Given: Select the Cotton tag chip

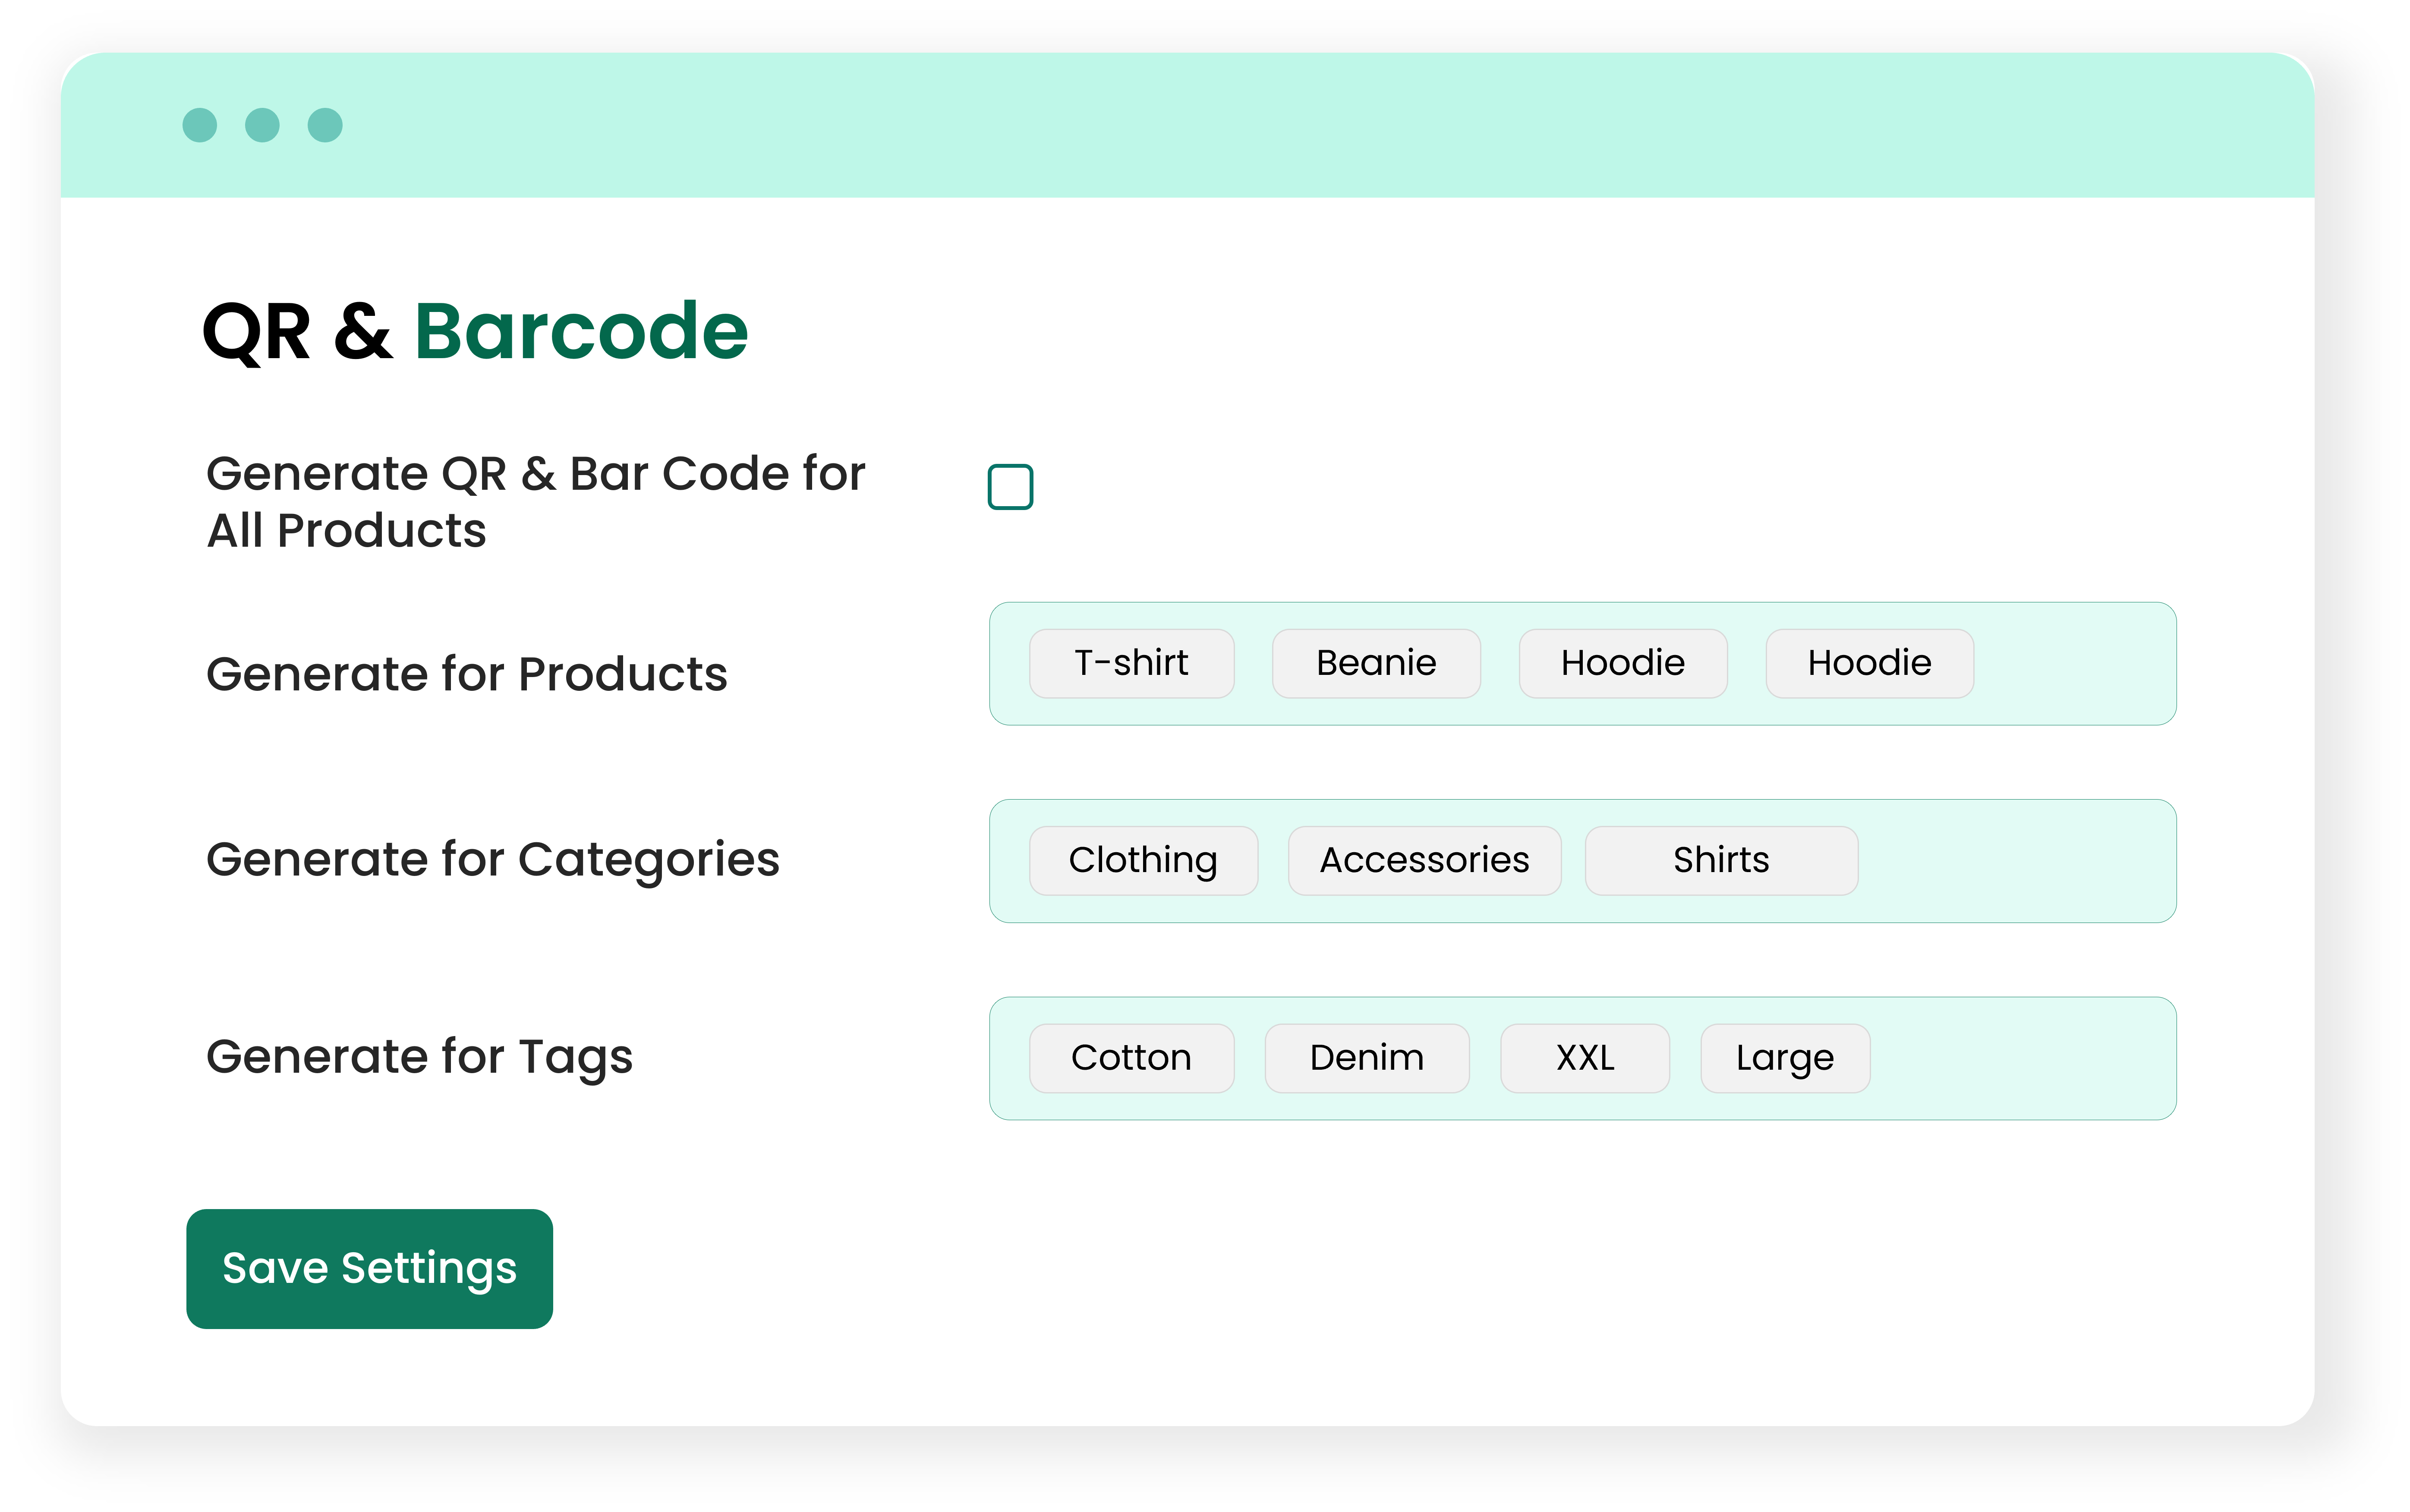Looking at the screenshot, I should click(1131, 1058).
